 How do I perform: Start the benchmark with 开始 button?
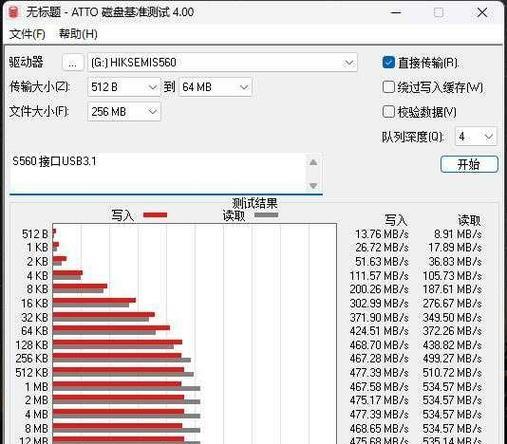469,164
